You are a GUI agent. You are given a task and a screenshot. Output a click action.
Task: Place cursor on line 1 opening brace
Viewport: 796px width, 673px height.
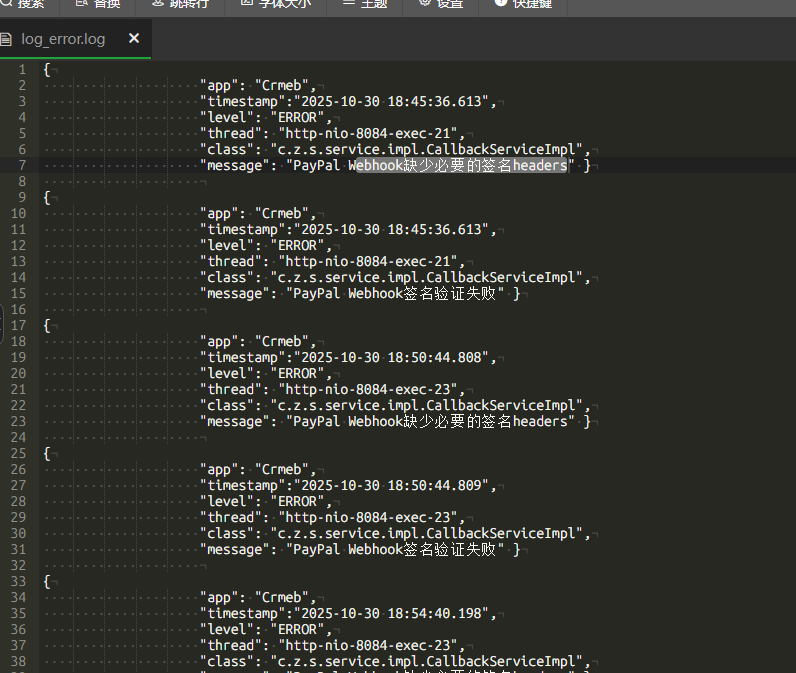click(x=47, y=69)
